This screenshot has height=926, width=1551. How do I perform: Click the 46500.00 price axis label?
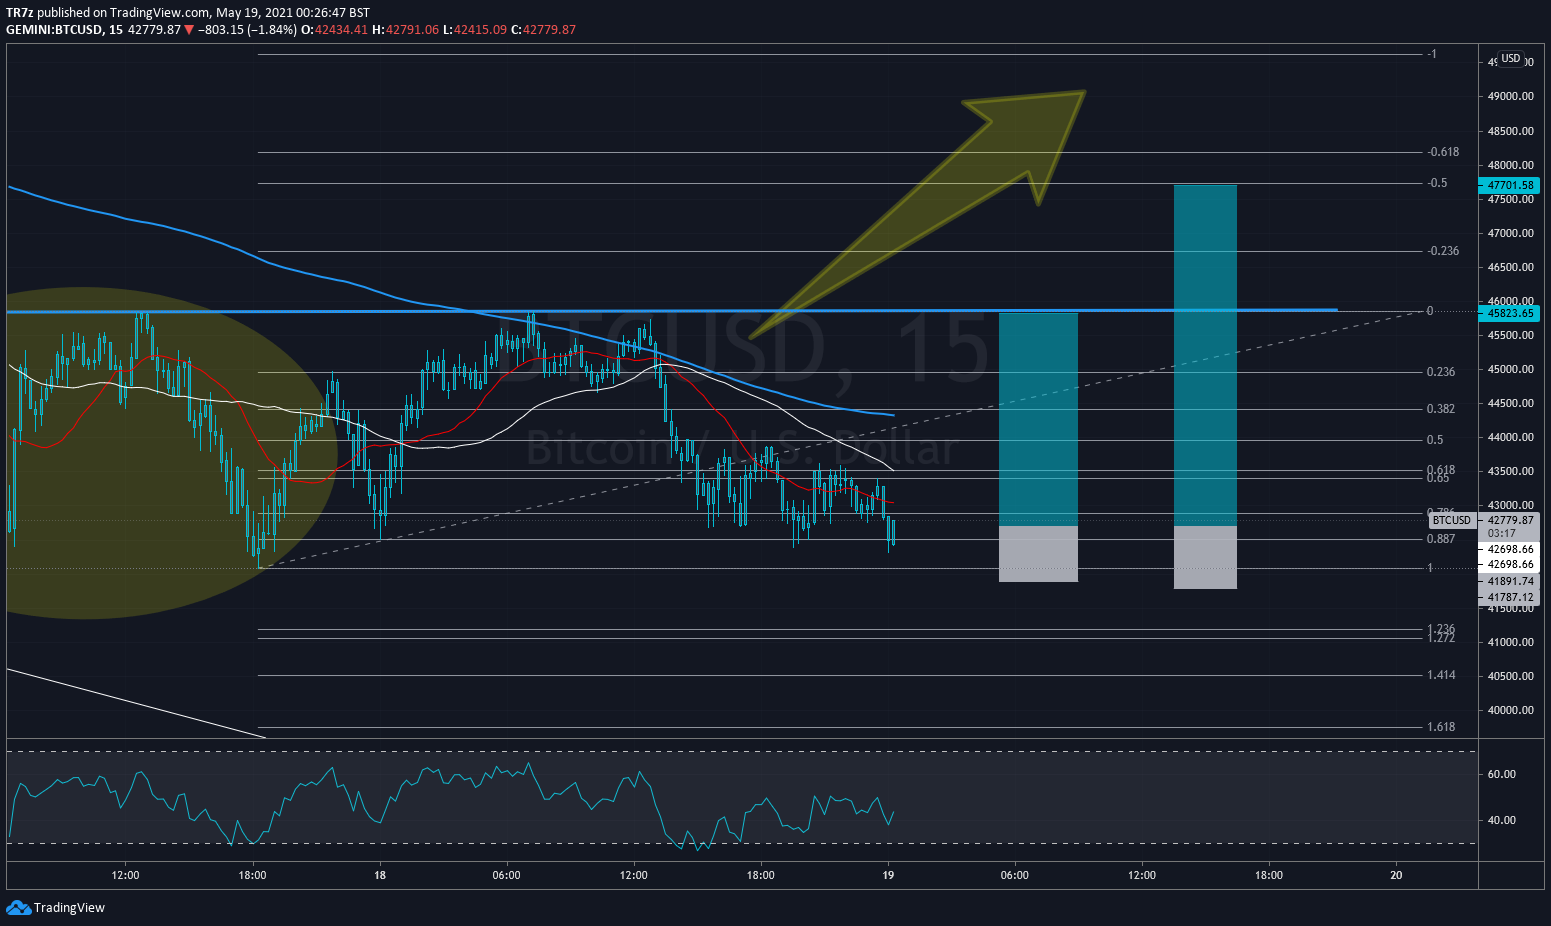point(1510,267)
